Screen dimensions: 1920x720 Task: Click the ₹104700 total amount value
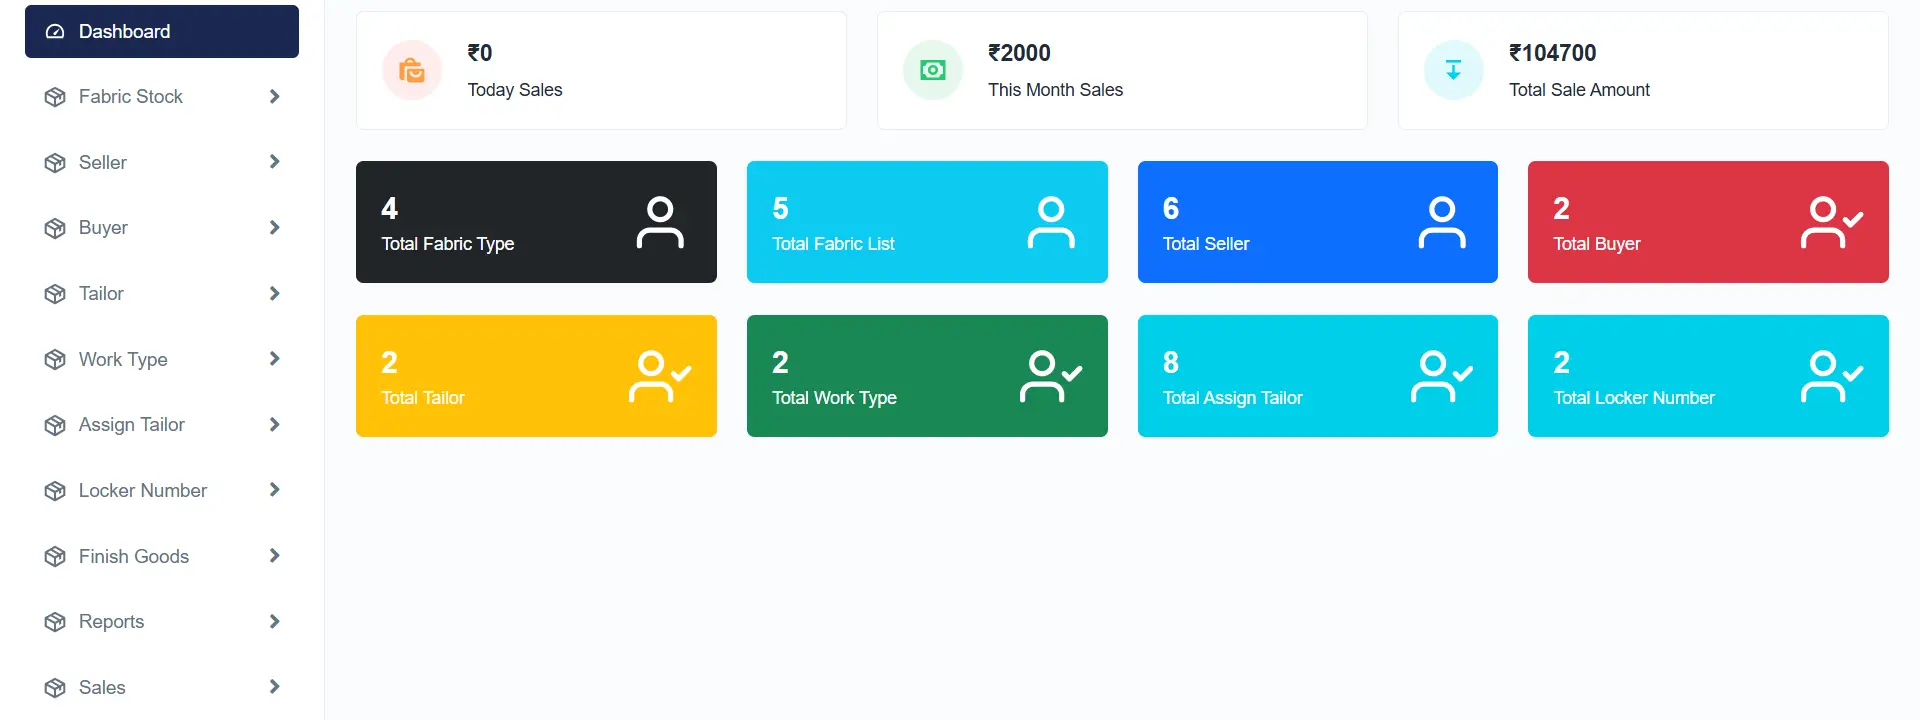coord(1552,53)
